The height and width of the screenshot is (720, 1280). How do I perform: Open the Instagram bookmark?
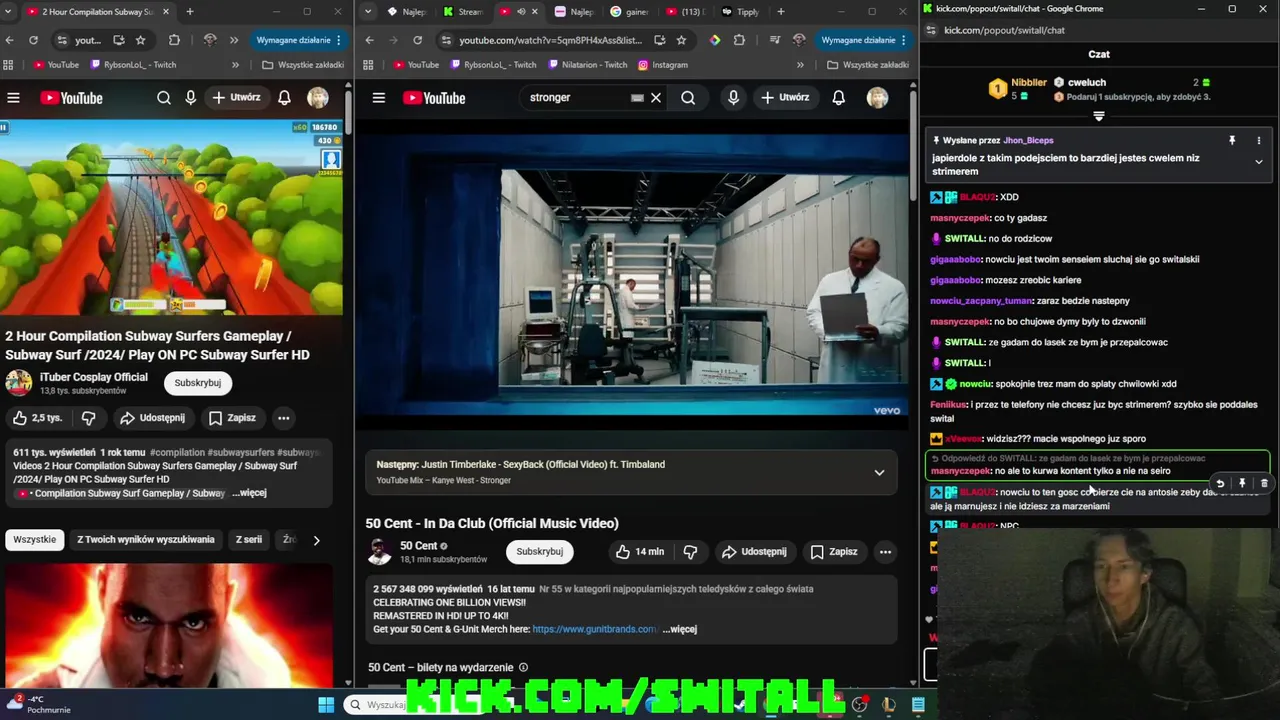click(x=661, y=65)
